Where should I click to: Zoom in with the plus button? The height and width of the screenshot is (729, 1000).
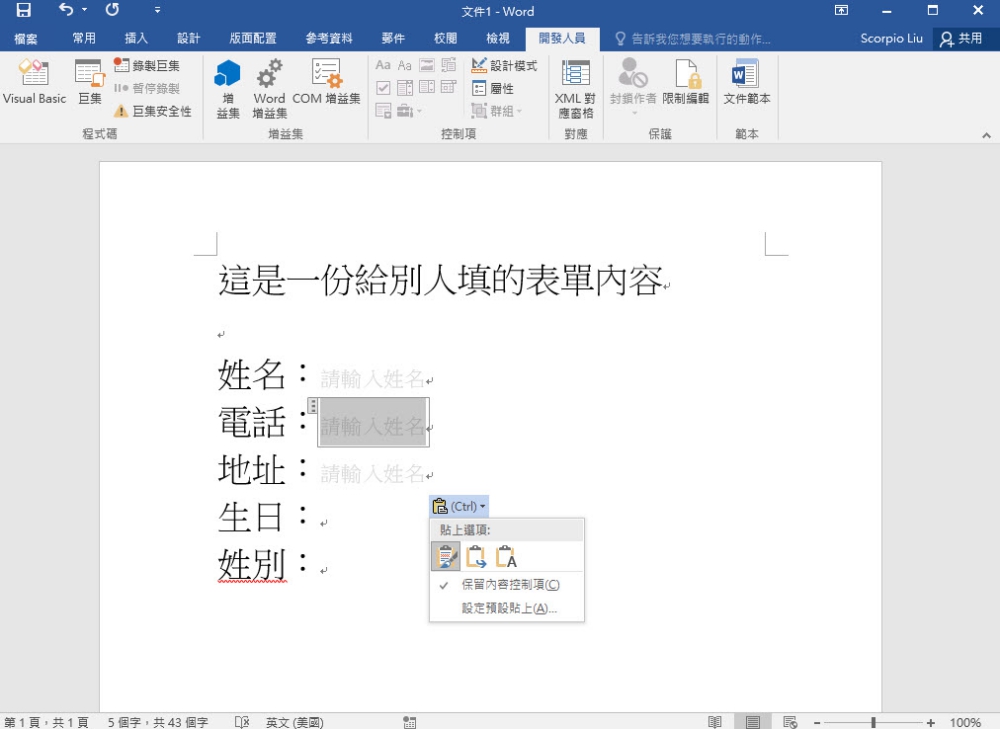pyautogui.click(x=930, y=722)
